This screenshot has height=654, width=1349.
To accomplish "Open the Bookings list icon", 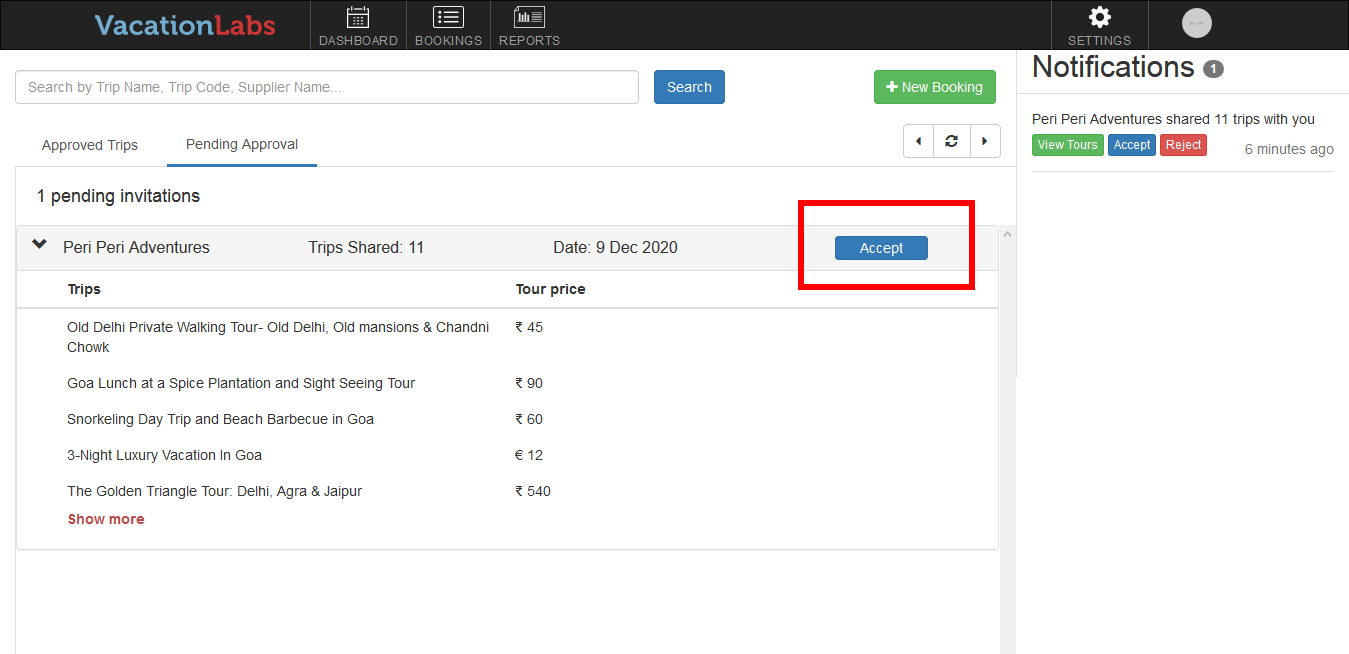I will [448, 17].
